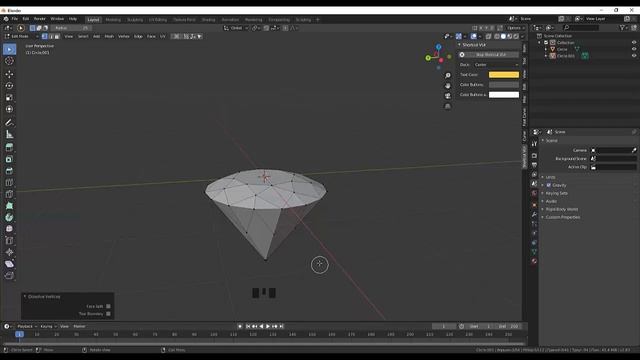Screen dimensions: 640x360
Task: Click the Stop Shortcut VUr button
Action: (x=491, y=55)
